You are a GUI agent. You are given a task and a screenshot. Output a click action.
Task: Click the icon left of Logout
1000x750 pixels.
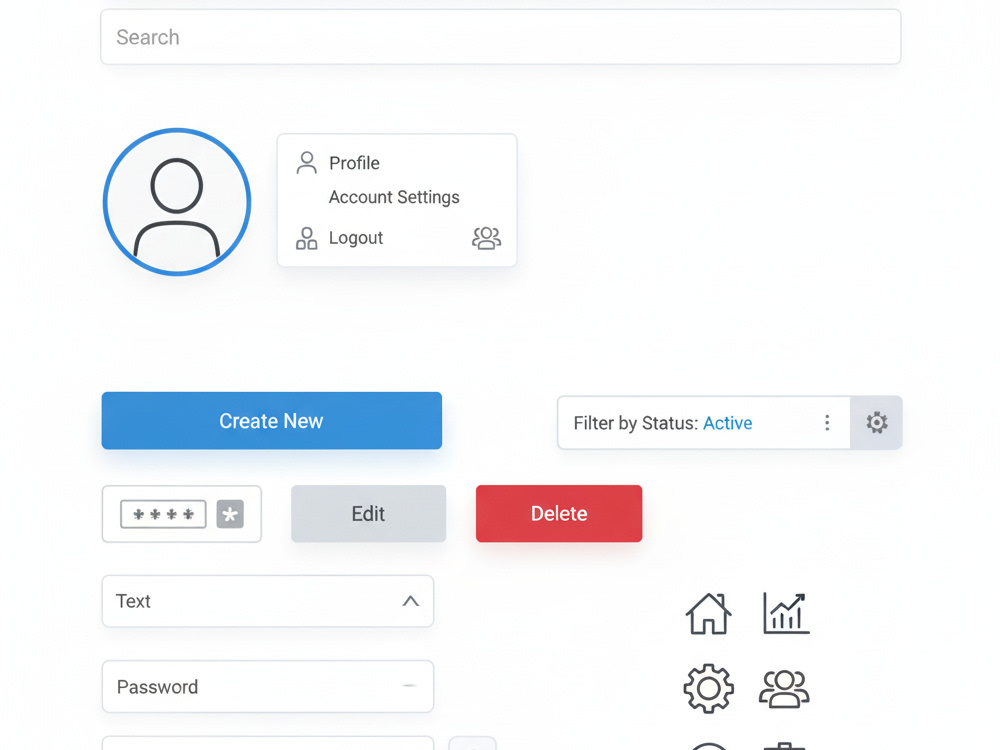307,238
